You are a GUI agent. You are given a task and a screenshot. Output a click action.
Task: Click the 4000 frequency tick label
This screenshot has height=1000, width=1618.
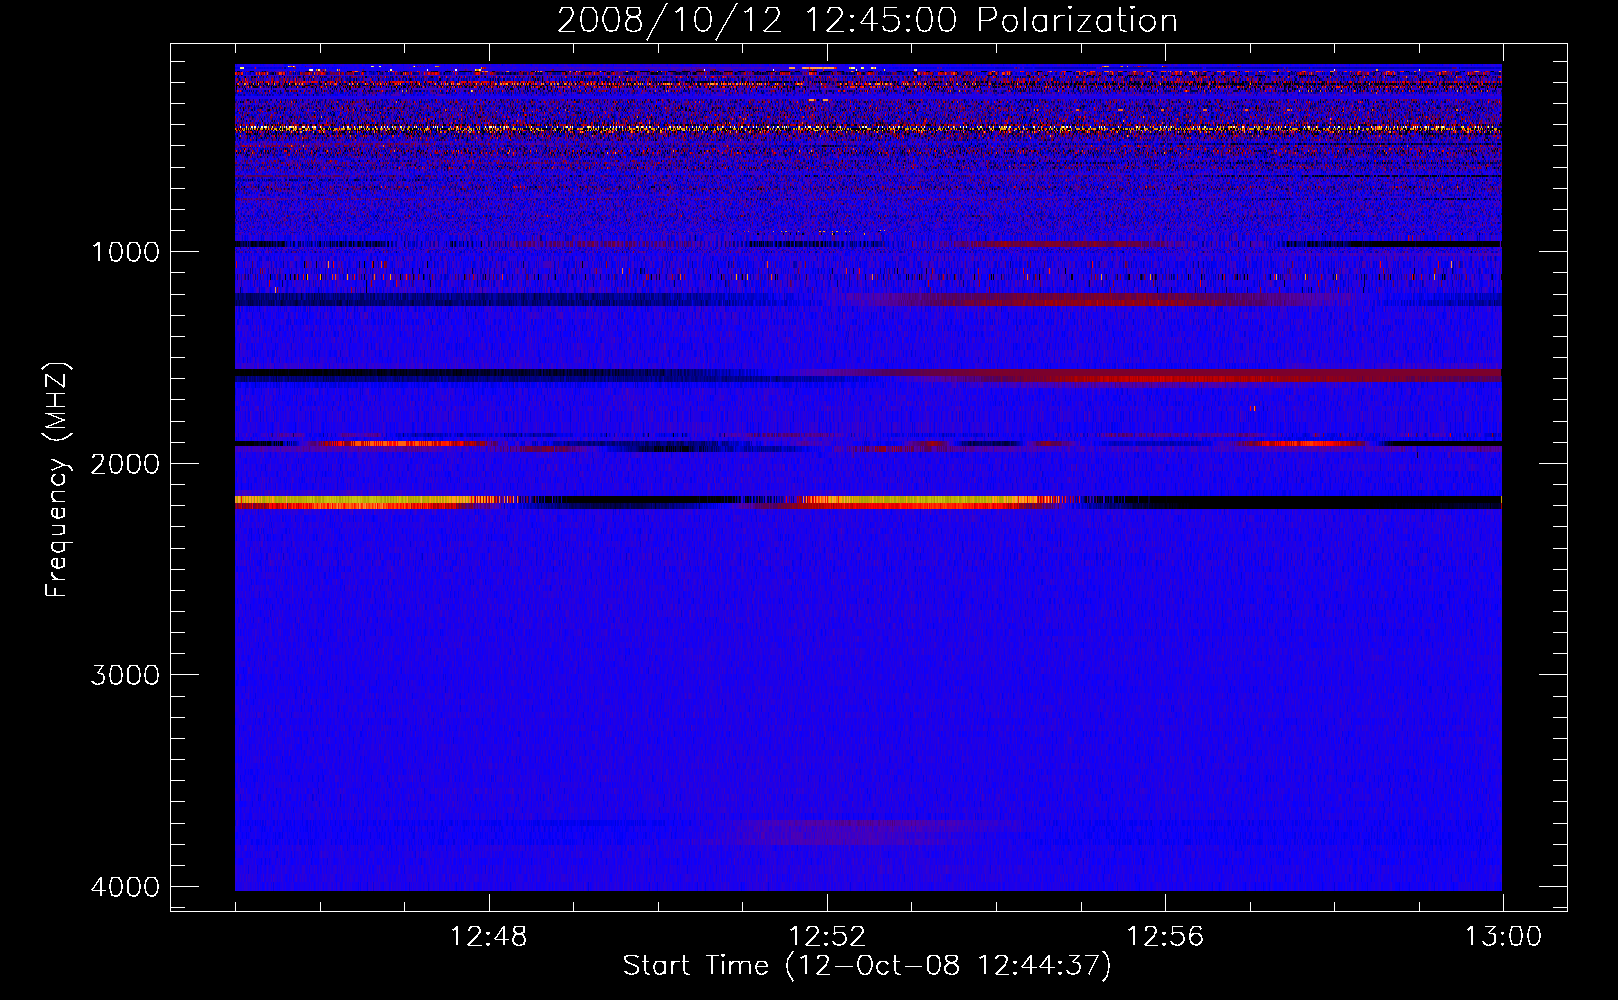coord(125,887)
